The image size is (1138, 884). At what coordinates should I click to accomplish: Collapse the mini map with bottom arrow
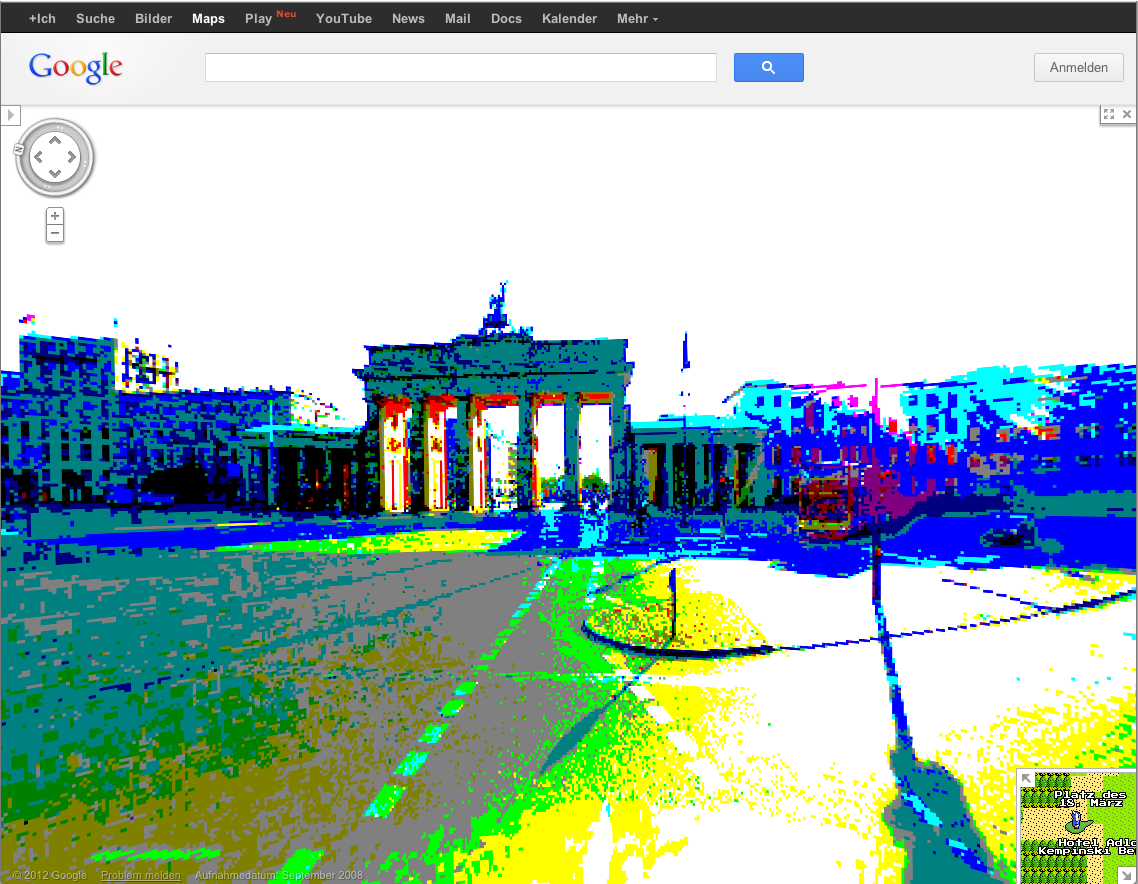[x=1127, y=876]
